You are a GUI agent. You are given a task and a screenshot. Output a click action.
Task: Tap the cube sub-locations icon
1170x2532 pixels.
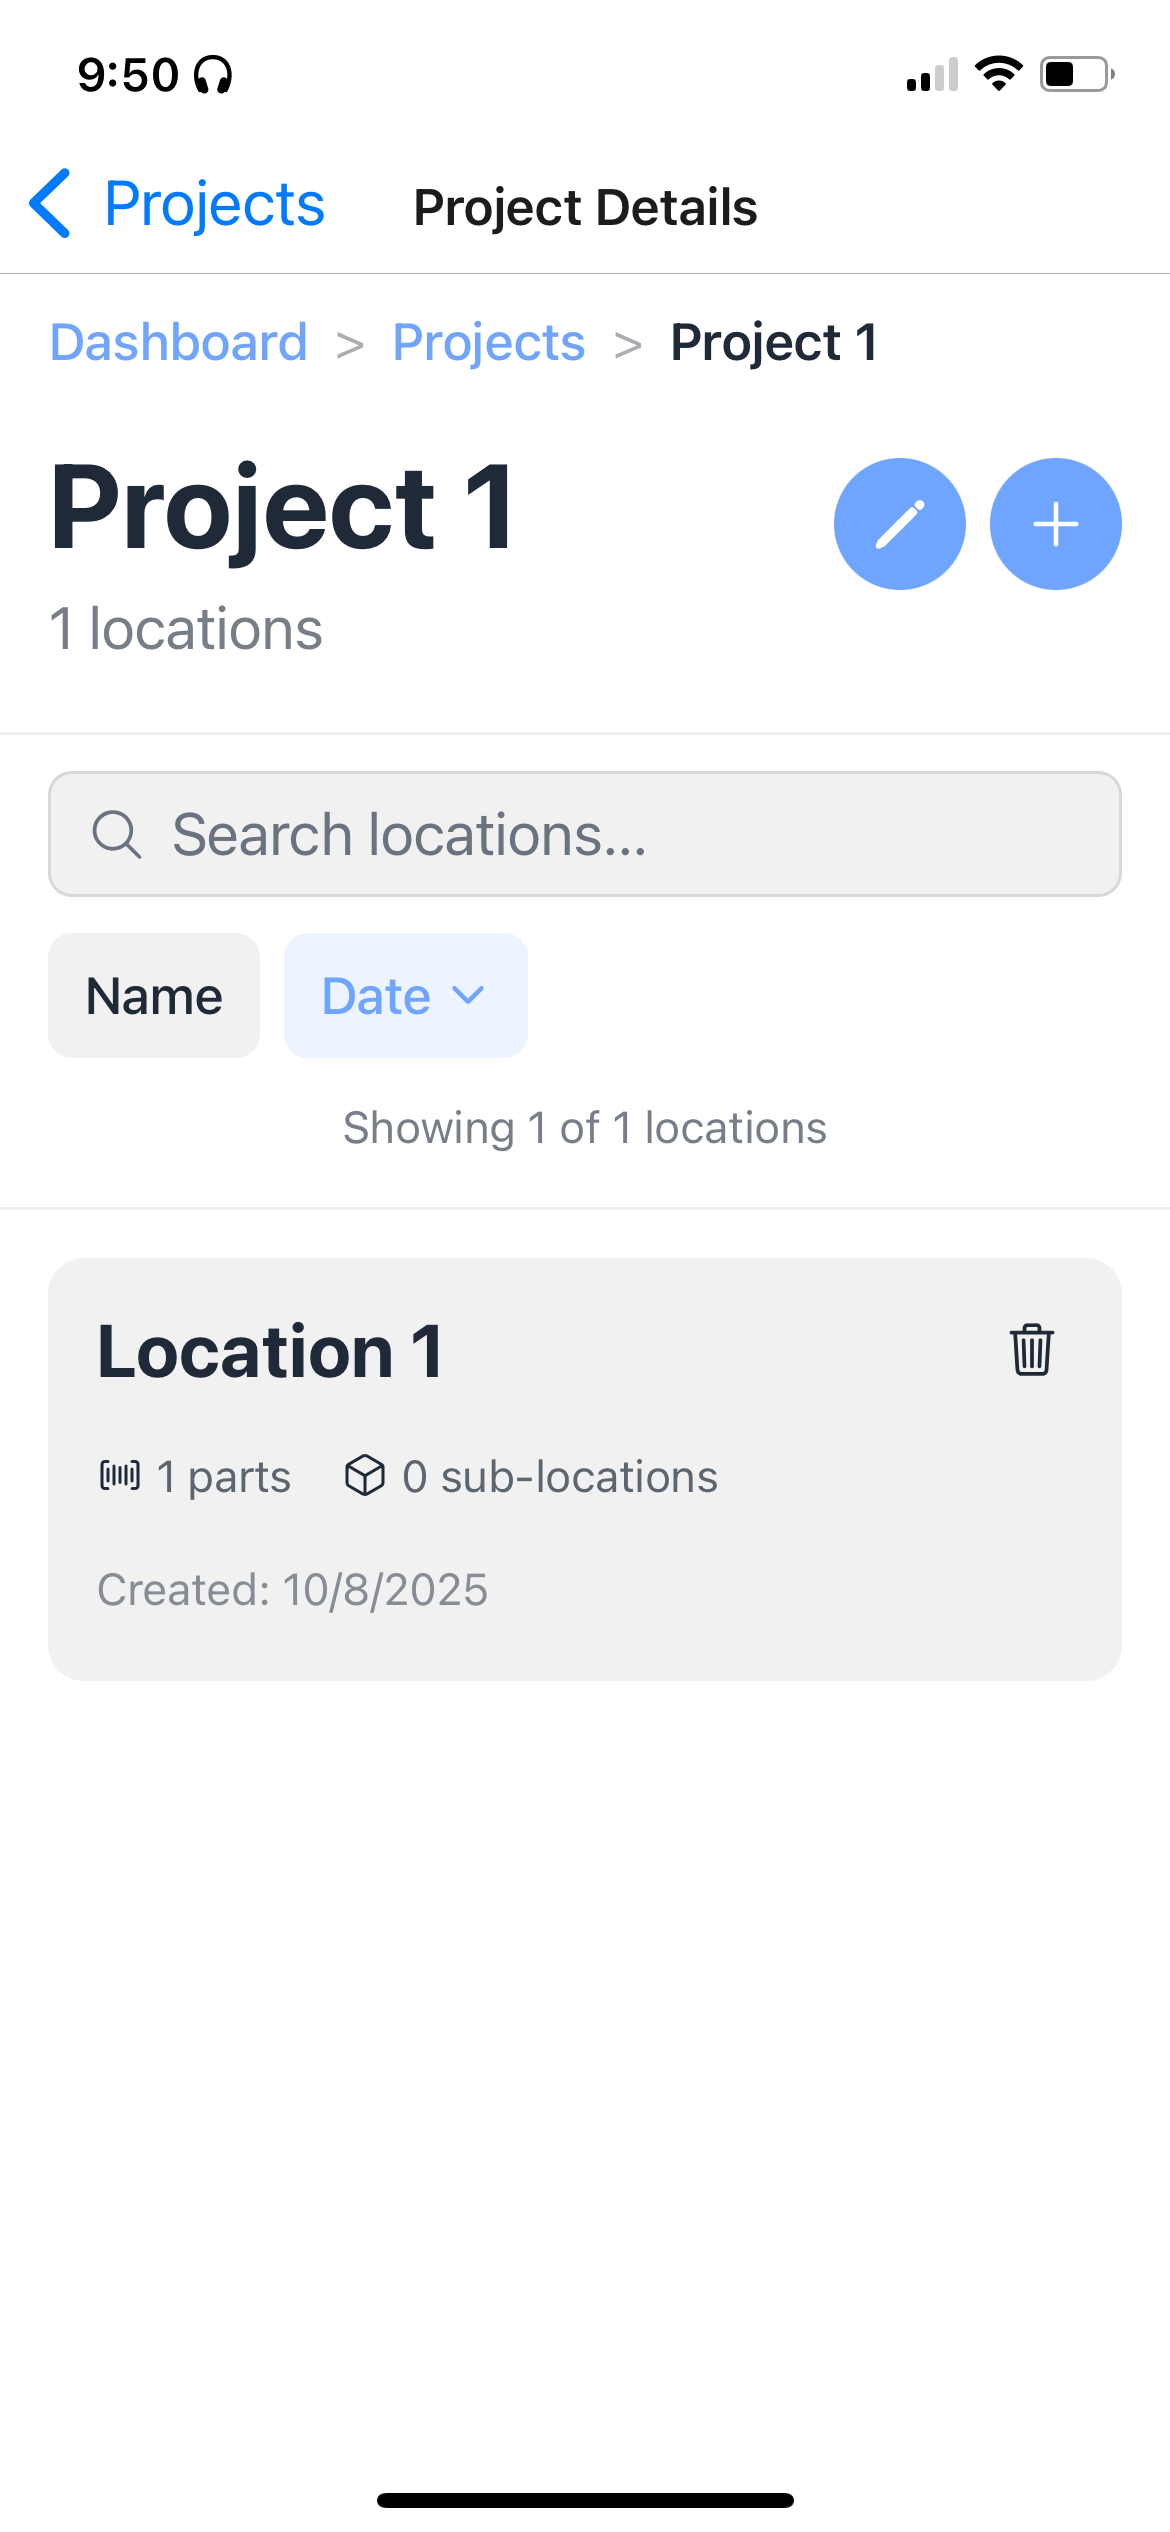[365, 1475]
